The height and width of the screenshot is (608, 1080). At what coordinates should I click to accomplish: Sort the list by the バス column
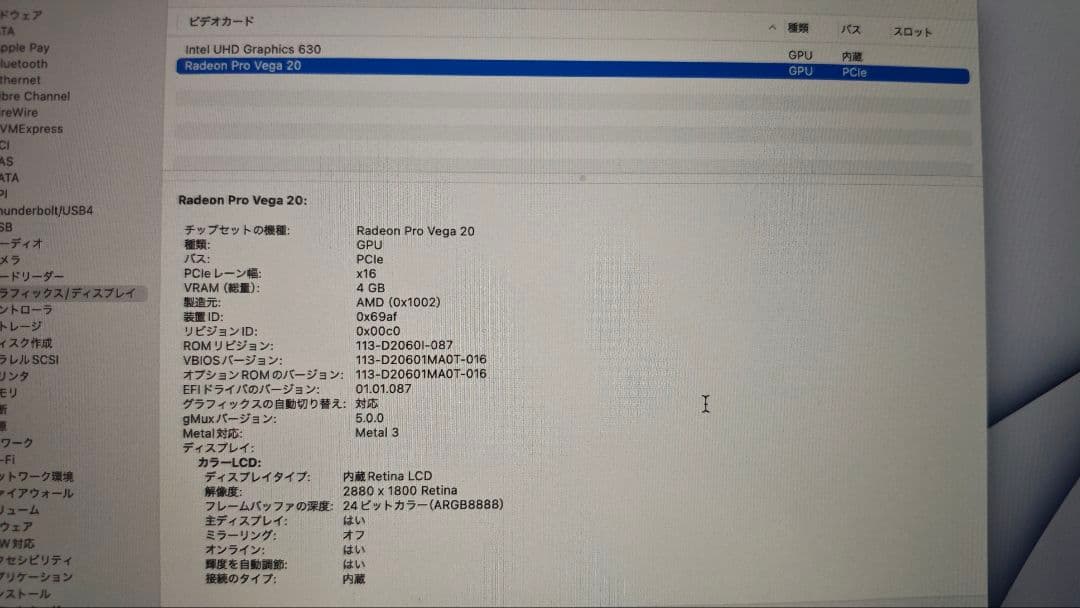pyautogui.click(x=851, y=30)
